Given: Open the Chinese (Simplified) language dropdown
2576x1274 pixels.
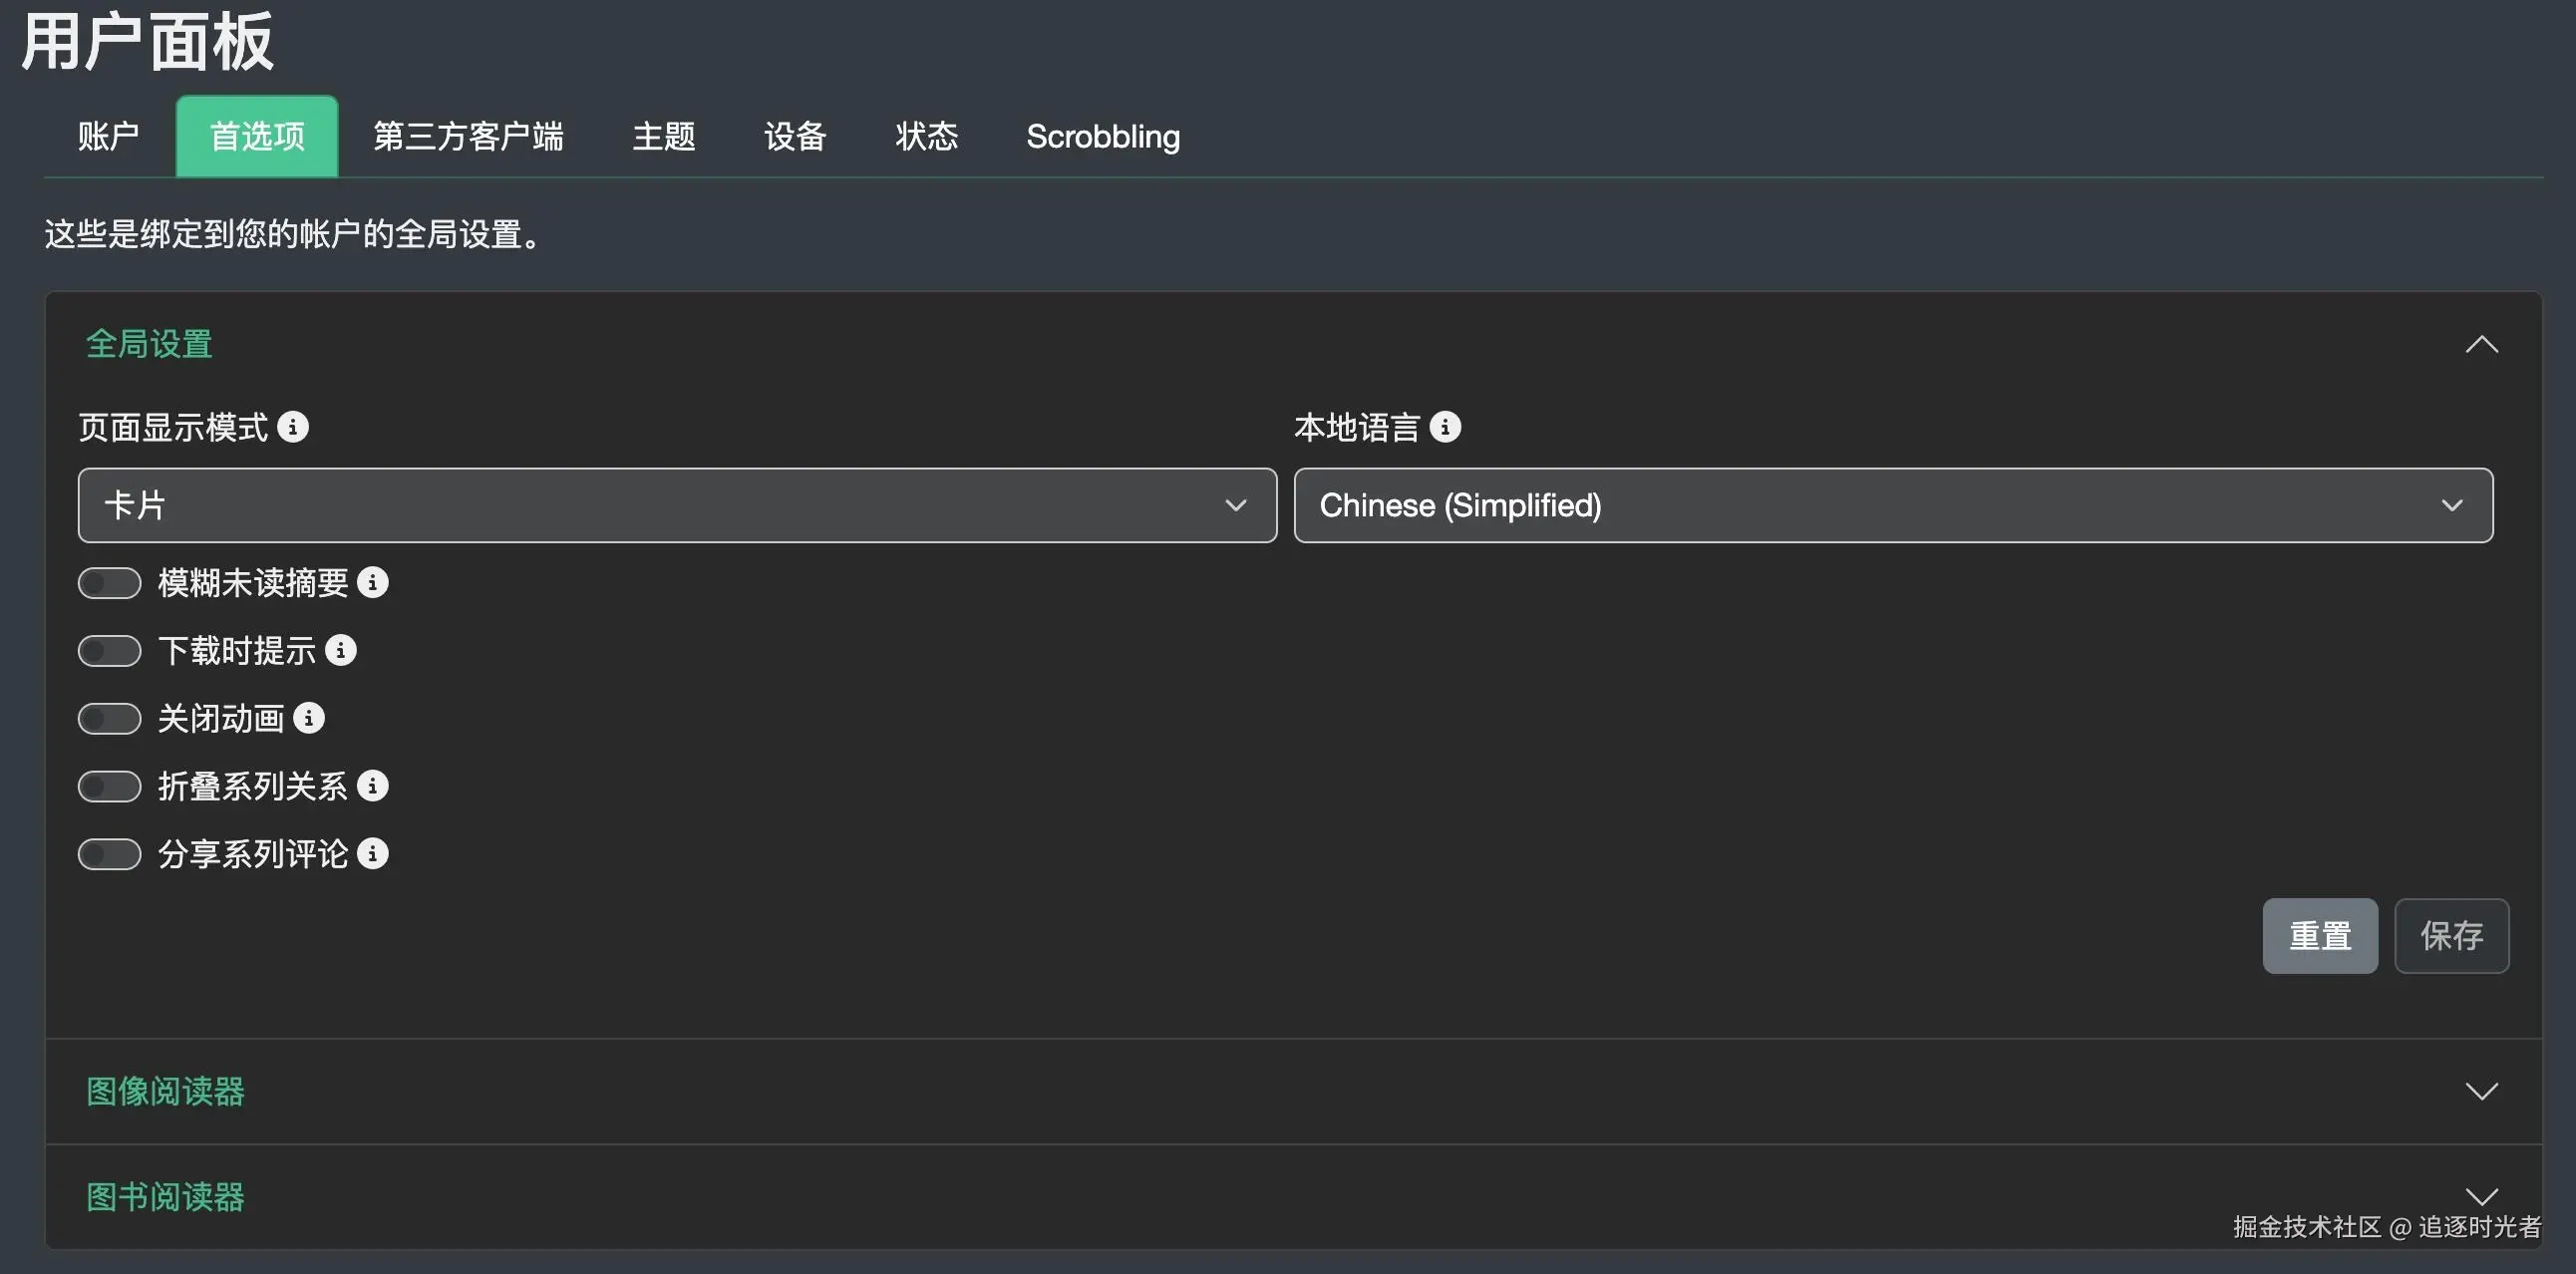Looking at the screenshot, I should click(x=1893, y=505).
